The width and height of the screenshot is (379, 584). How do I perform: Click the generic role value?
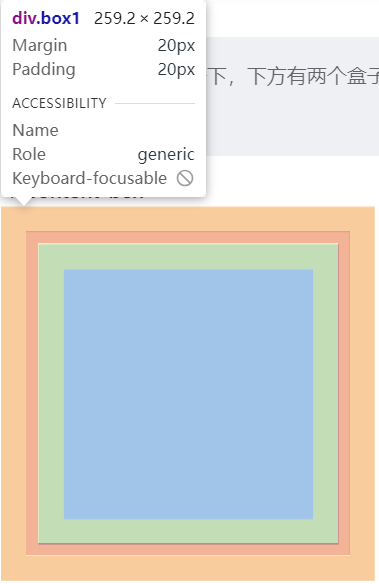point(166,155)
